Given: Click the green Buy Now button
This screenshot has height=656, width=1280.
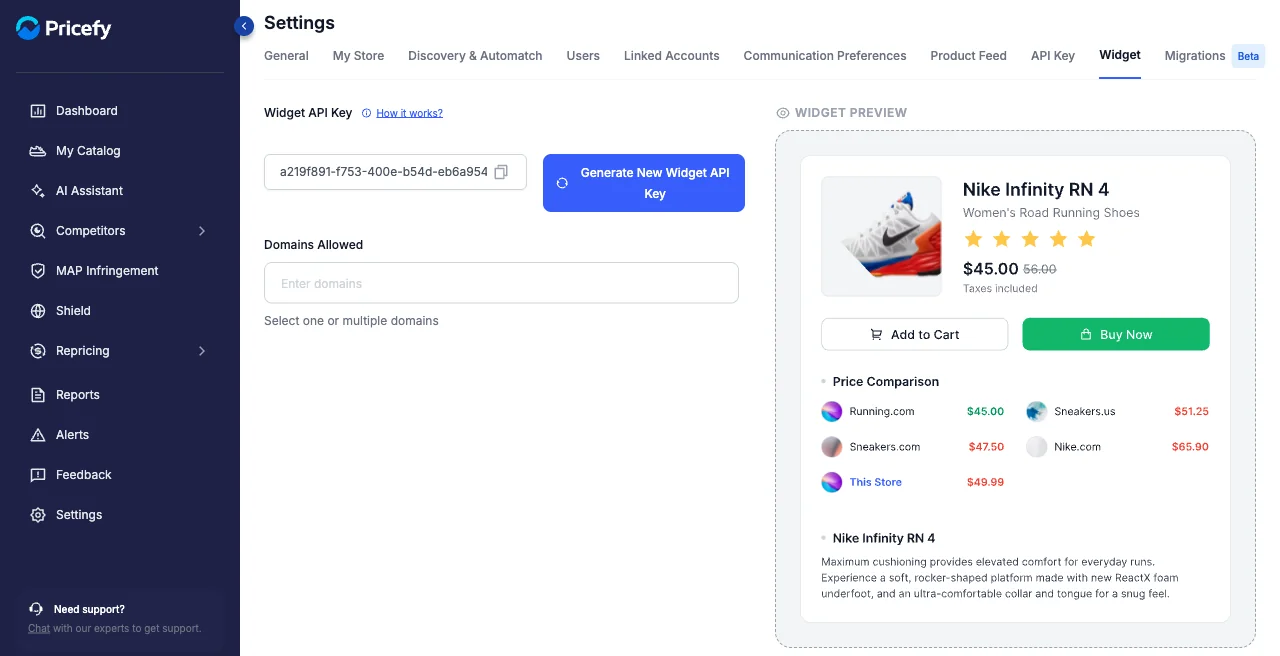Looking at the screenshot, I should tap(1116, 334).
